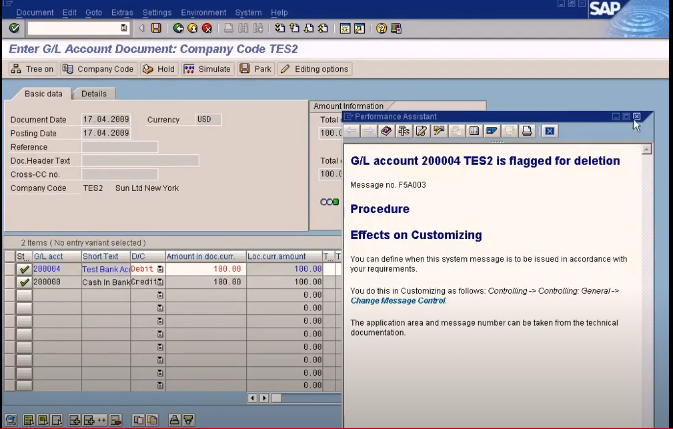The width and height of the screenshot is (673, 429).
Task: Click the filter funnel icon in bottom toolbar
Action: pyautogui.click(x=188, y=420)
